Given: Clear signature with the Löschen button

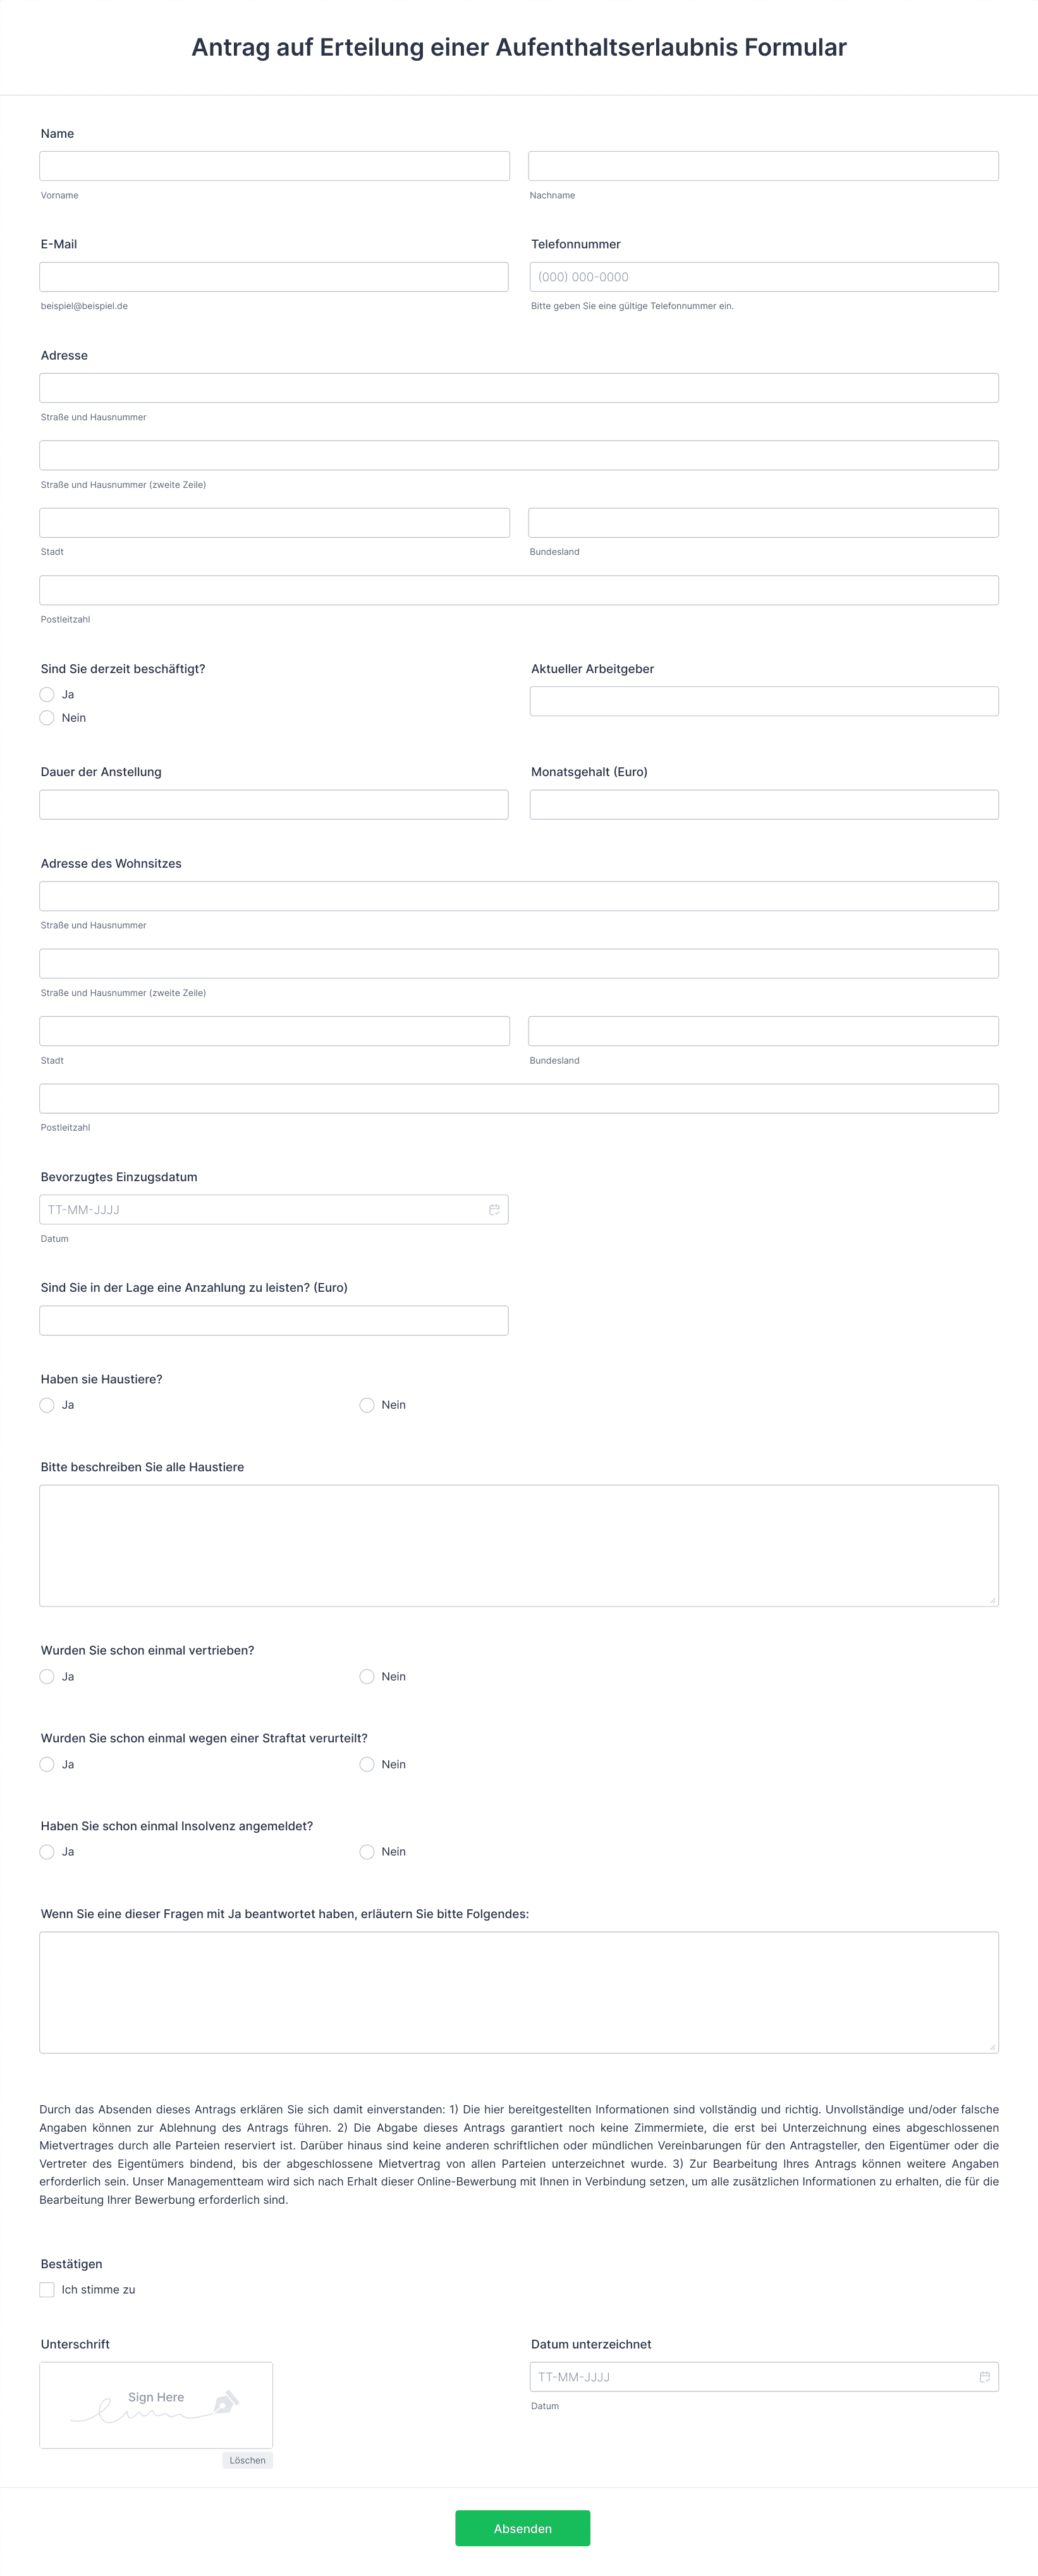Looking at the screenshot, I should tap(247, 2460).
